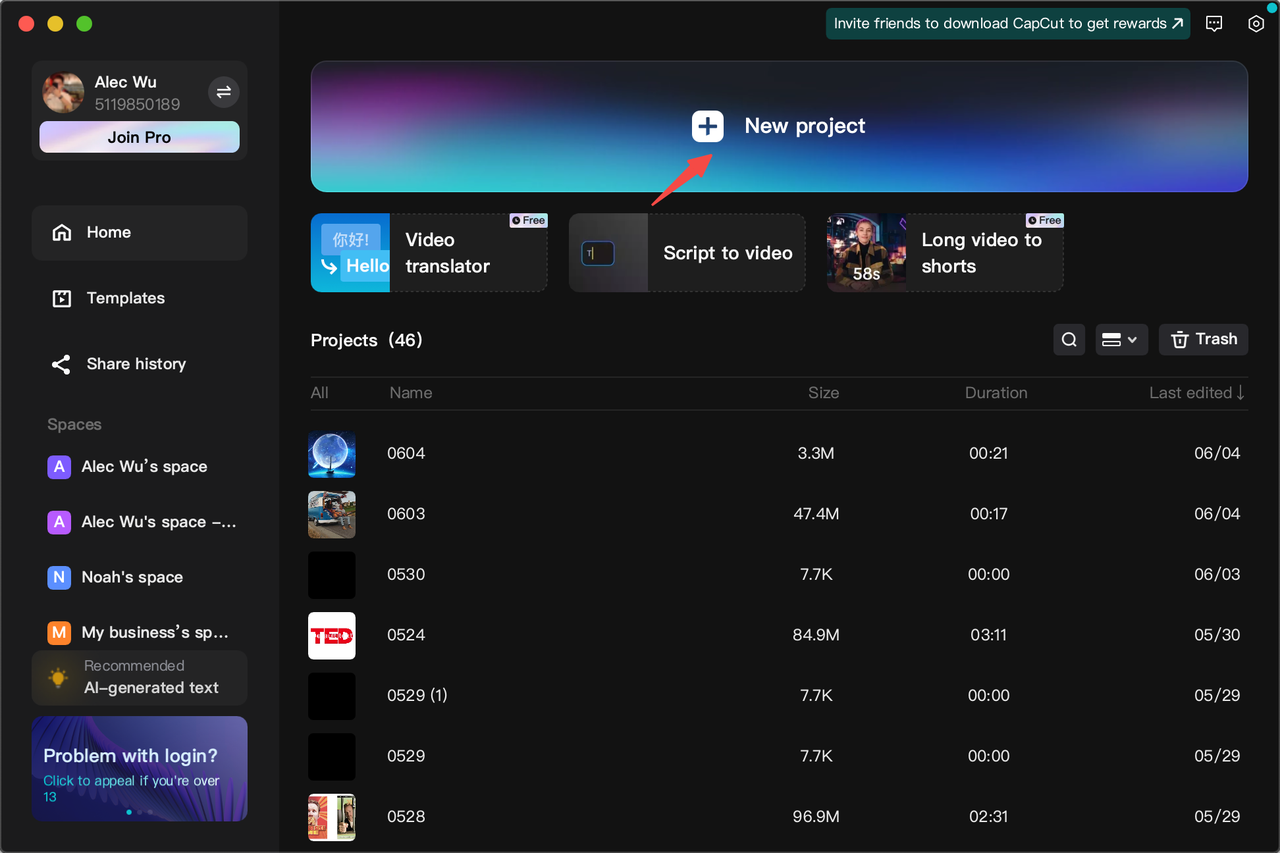The width and height of the screenshot is (1280, 853).
Task: Click the New project plus icon
Action: (x=707, y=126)
